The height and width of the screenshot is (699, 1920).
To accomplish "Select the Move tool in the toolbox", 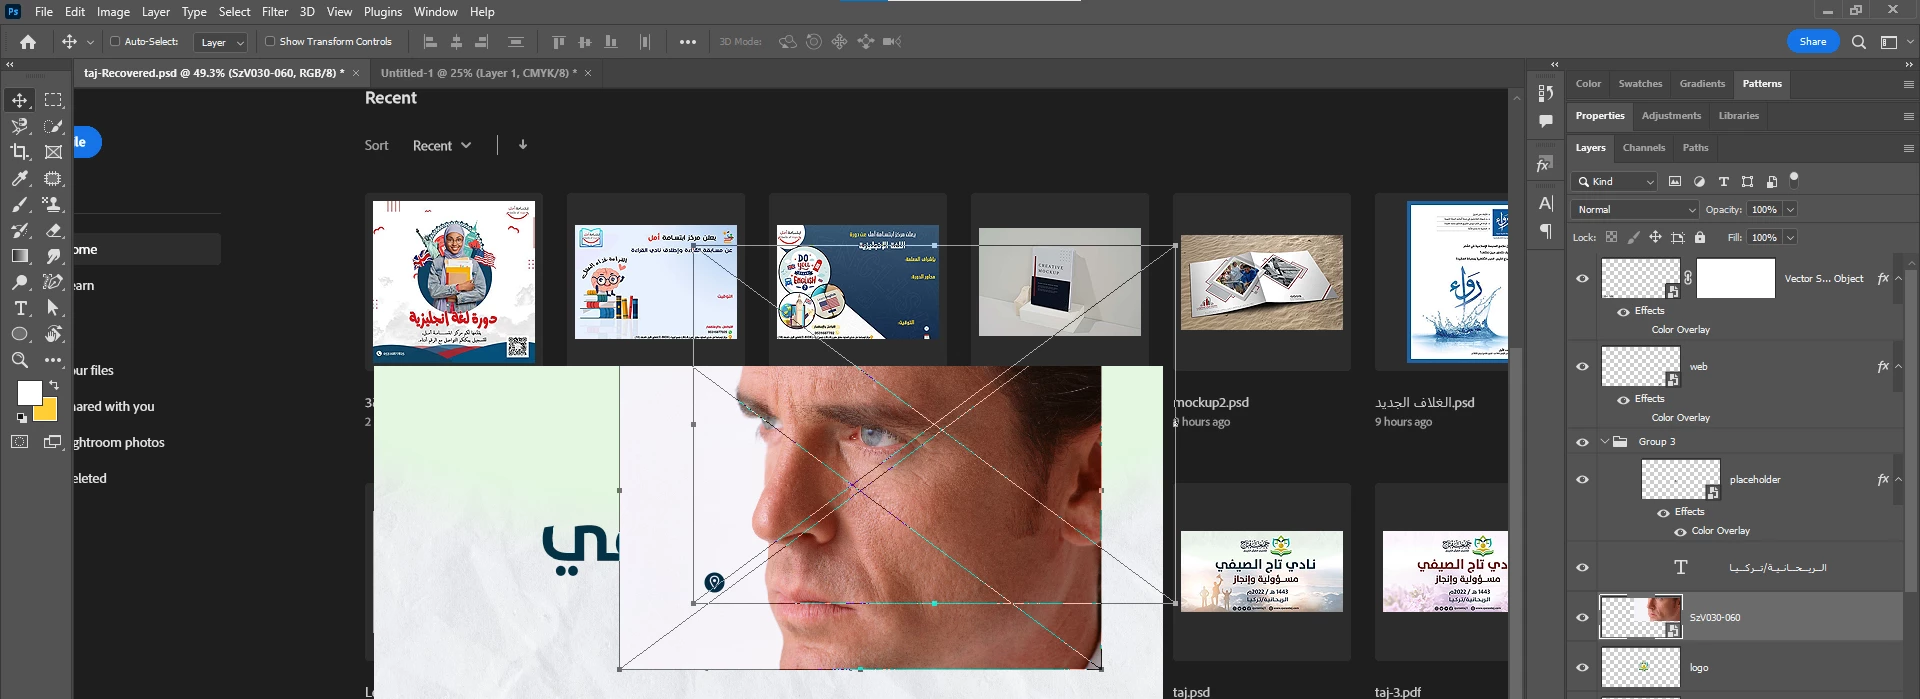I will click(19, 100).
